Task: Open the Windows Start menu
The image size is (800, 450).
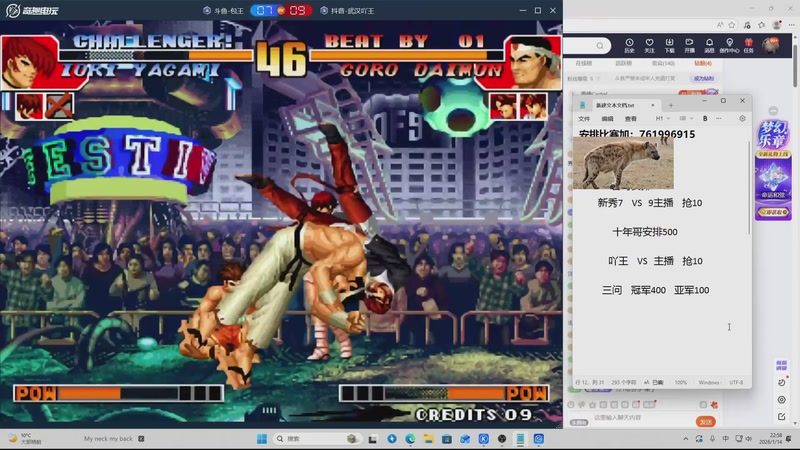Action: 262,439
